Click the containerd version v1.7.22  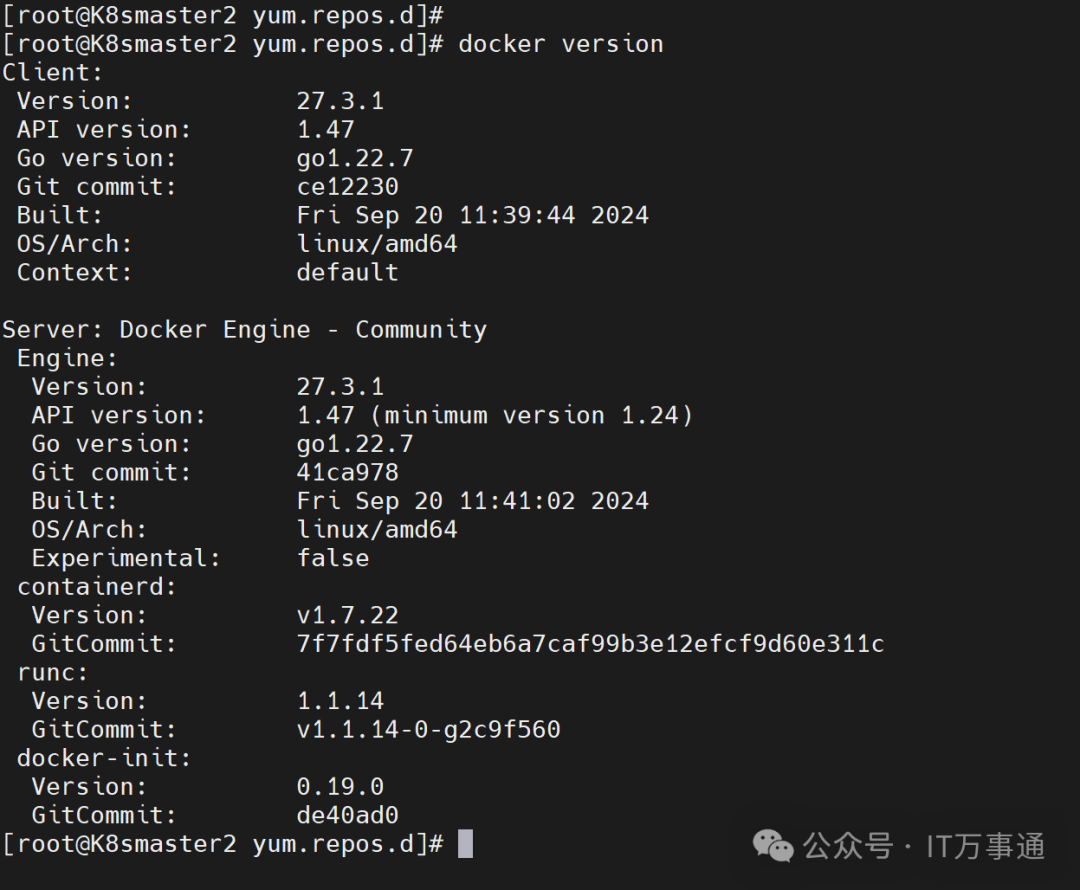[x=348, y=615]
